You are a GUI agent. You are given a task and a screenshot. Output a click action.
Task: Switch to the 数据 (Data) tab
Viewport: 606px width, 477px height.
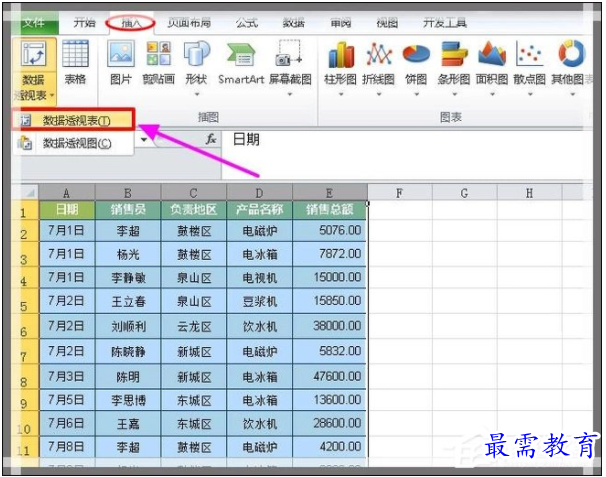coord(293,23)
